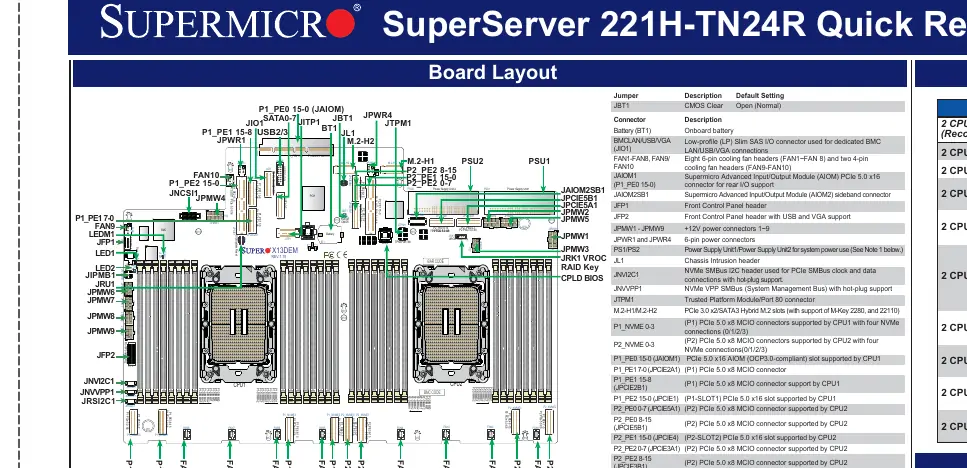Select the JPMW5 callout label
Screen dimensions: 967x468
tap(575, 219)
